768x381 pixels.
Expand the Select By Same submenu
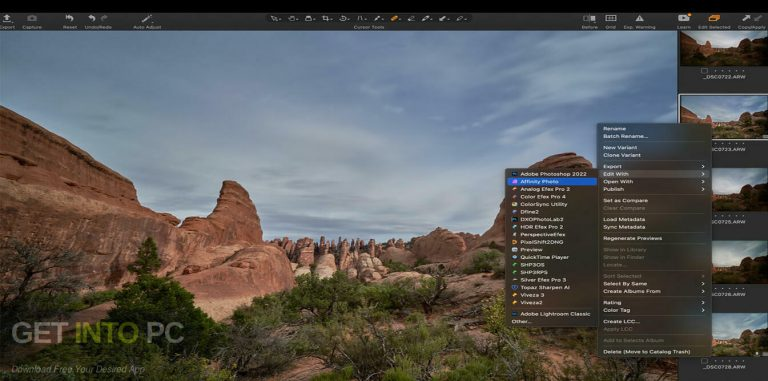pos(654,284)
